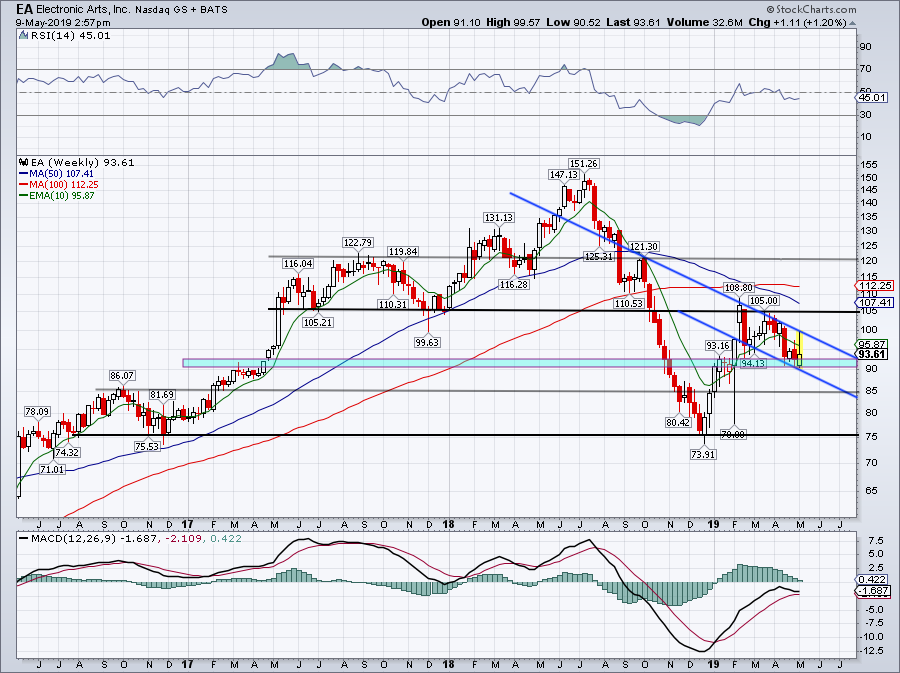900x673 pixels.
Task: Click the 125.31 price label
Action: (x=598, y=256)
